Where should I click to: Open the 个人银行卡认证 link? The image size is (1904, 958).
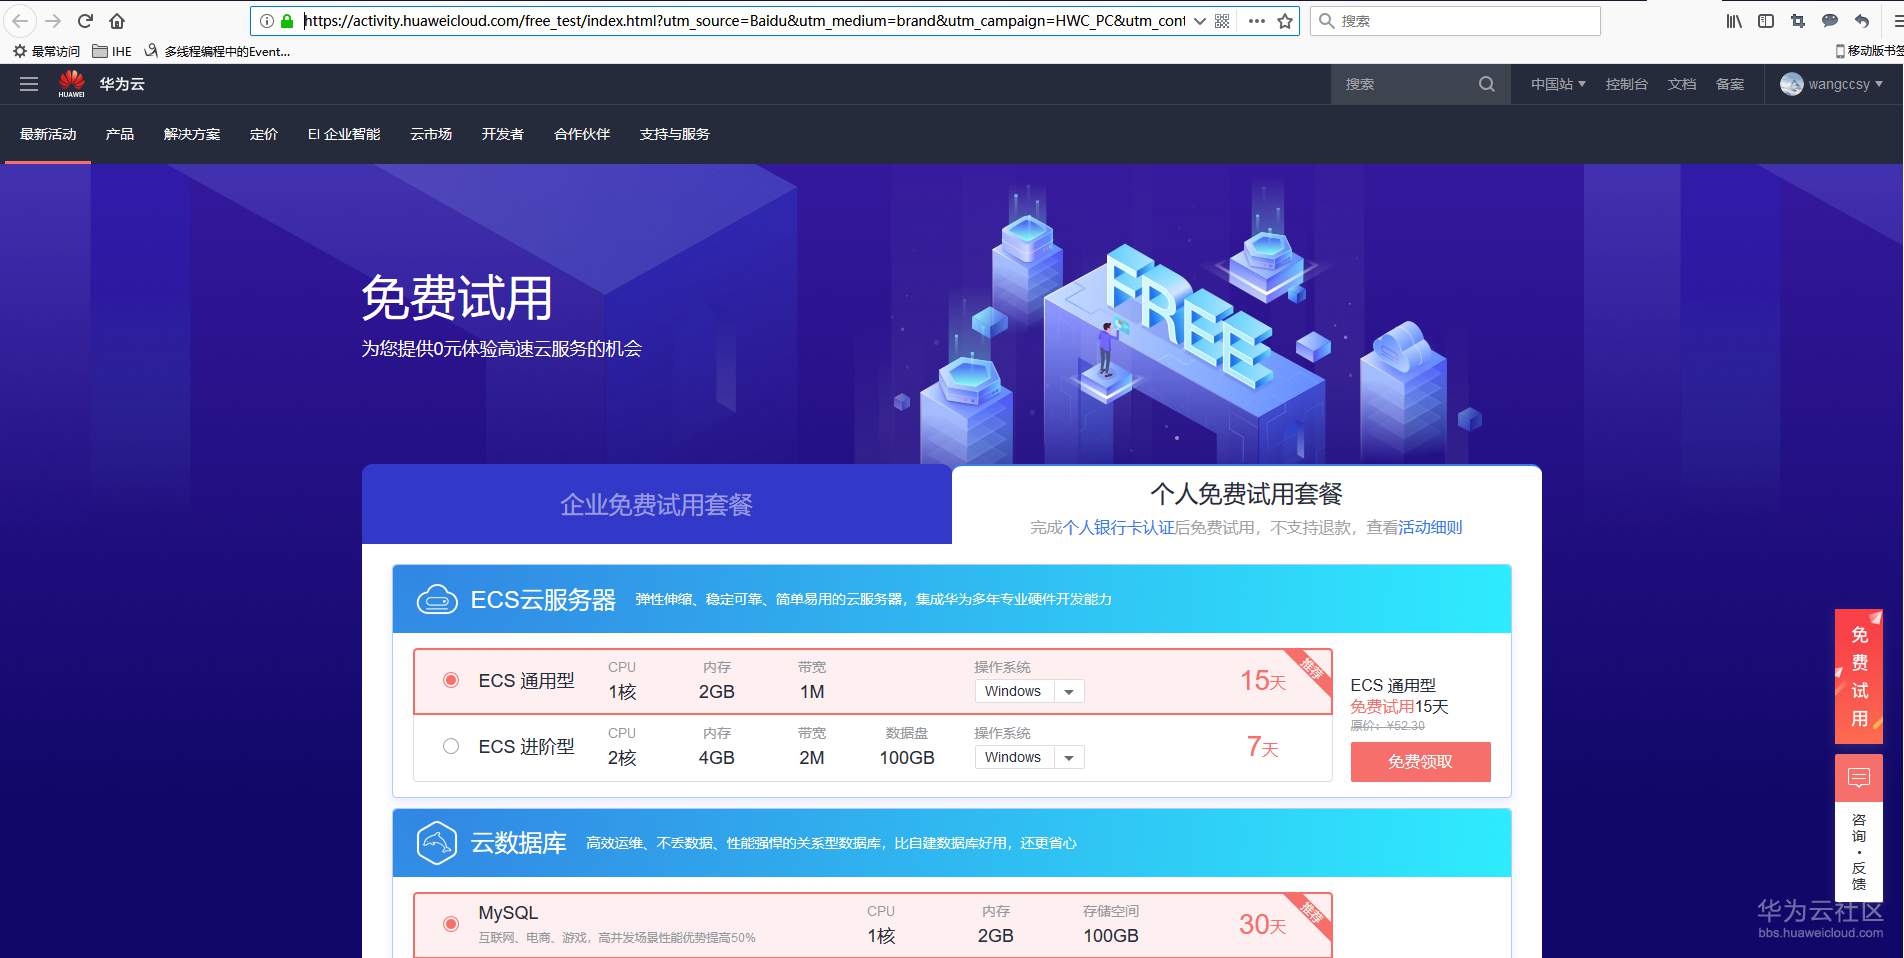click(1119, 527)
